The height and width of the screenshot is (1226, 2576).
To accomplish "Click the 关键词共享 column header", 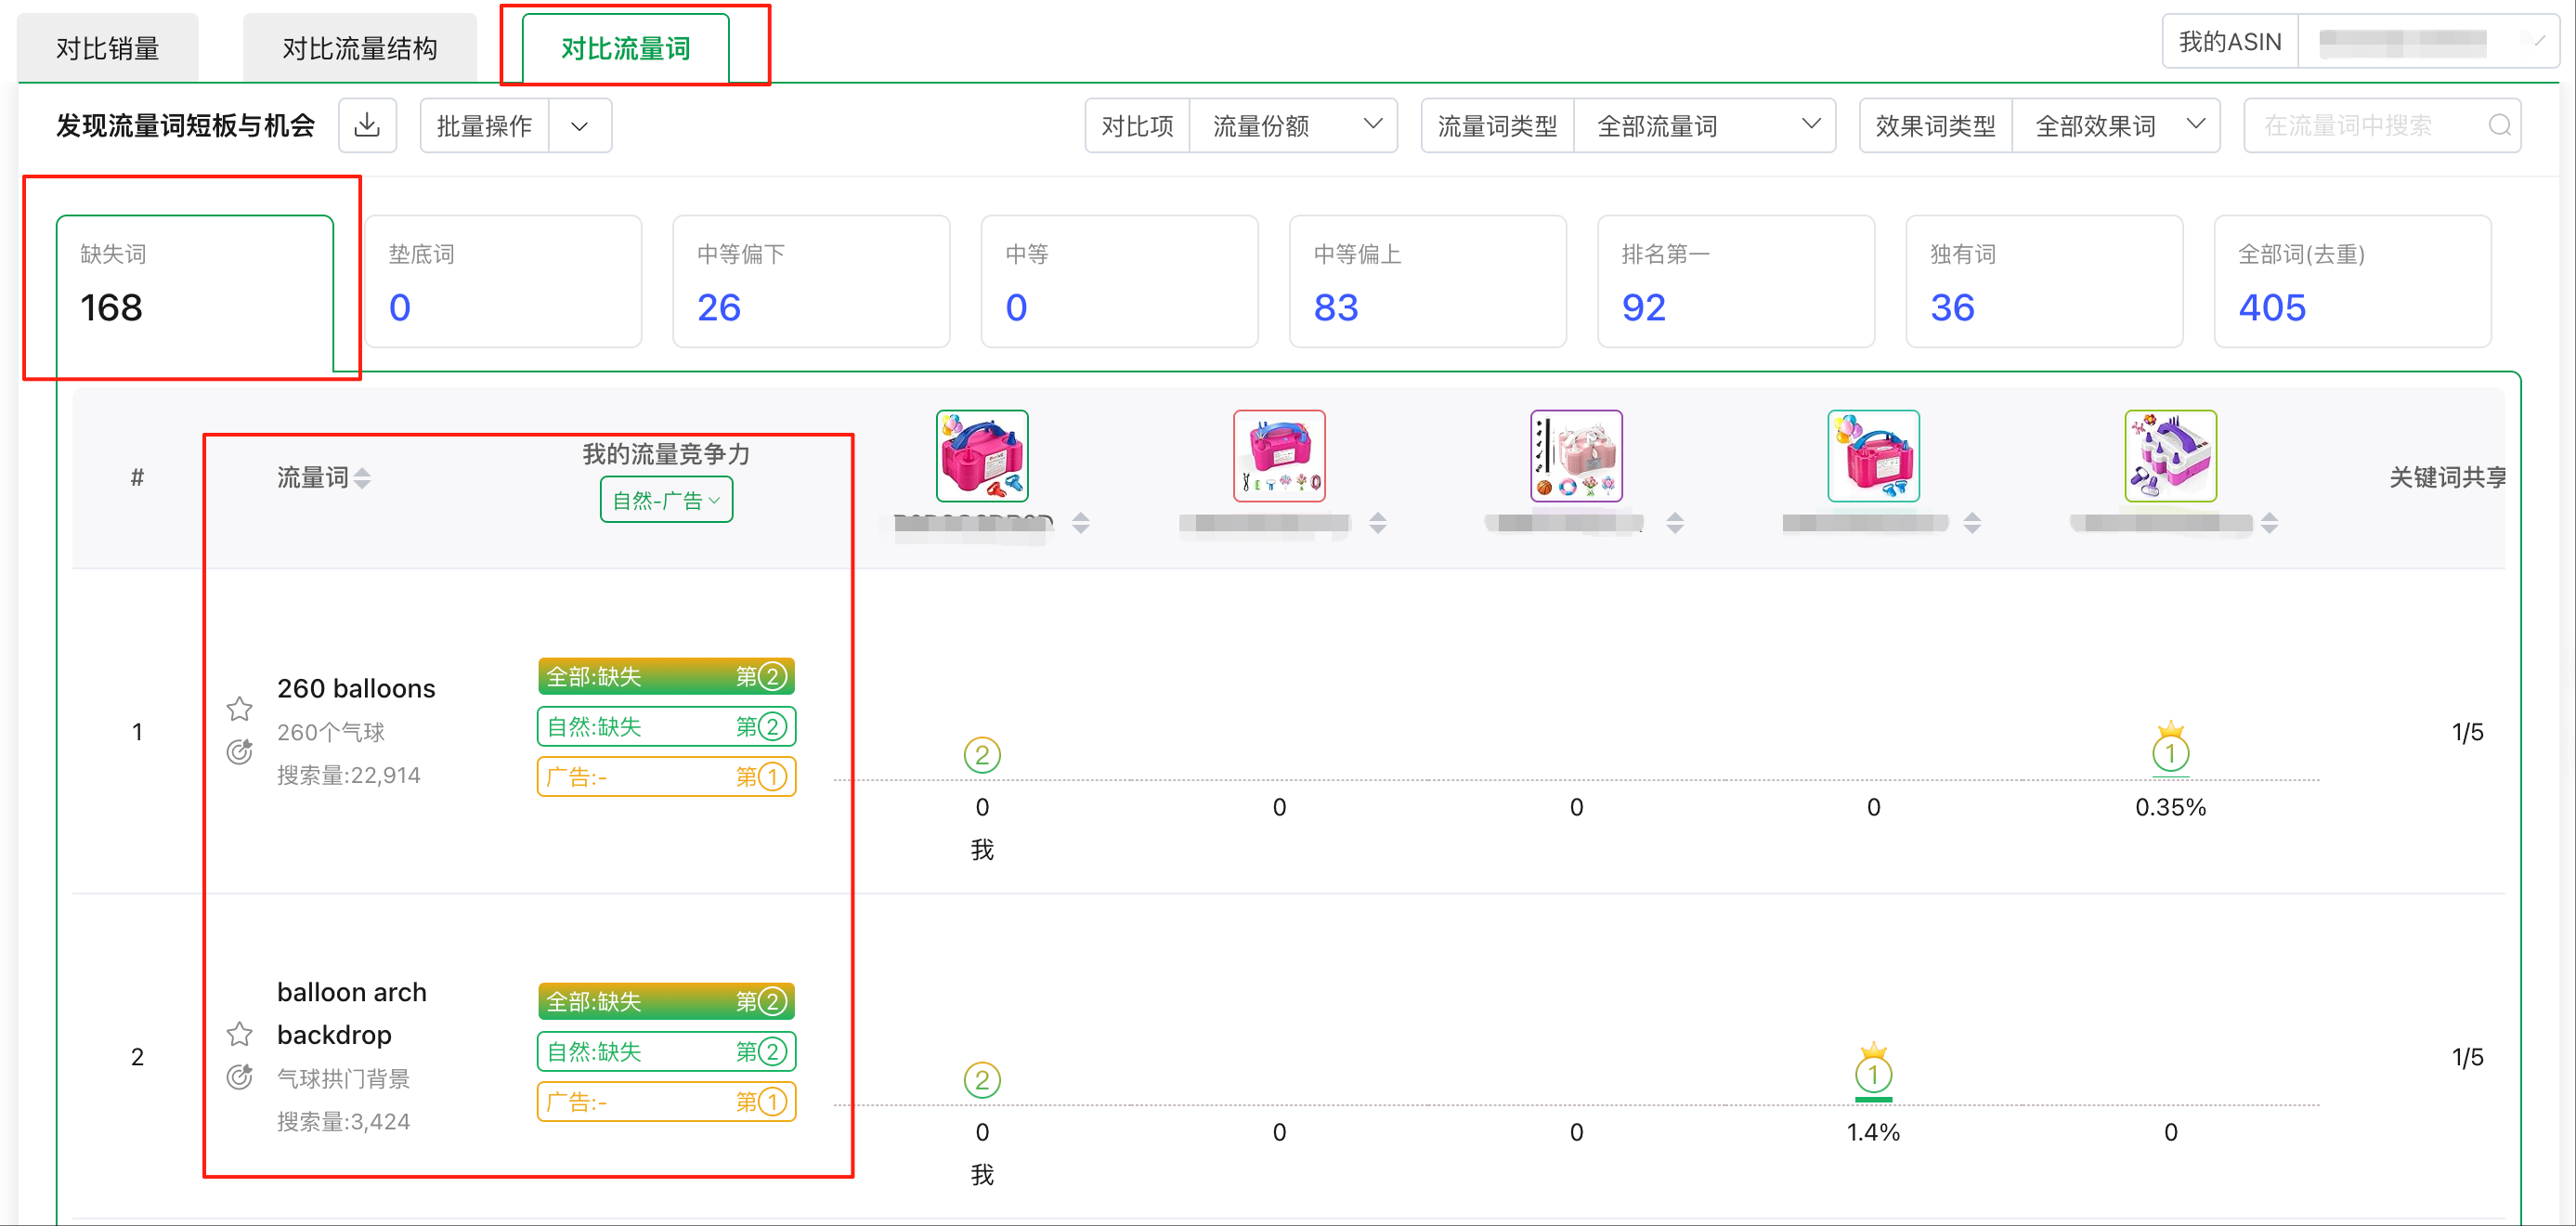I will coord(2447,477).
